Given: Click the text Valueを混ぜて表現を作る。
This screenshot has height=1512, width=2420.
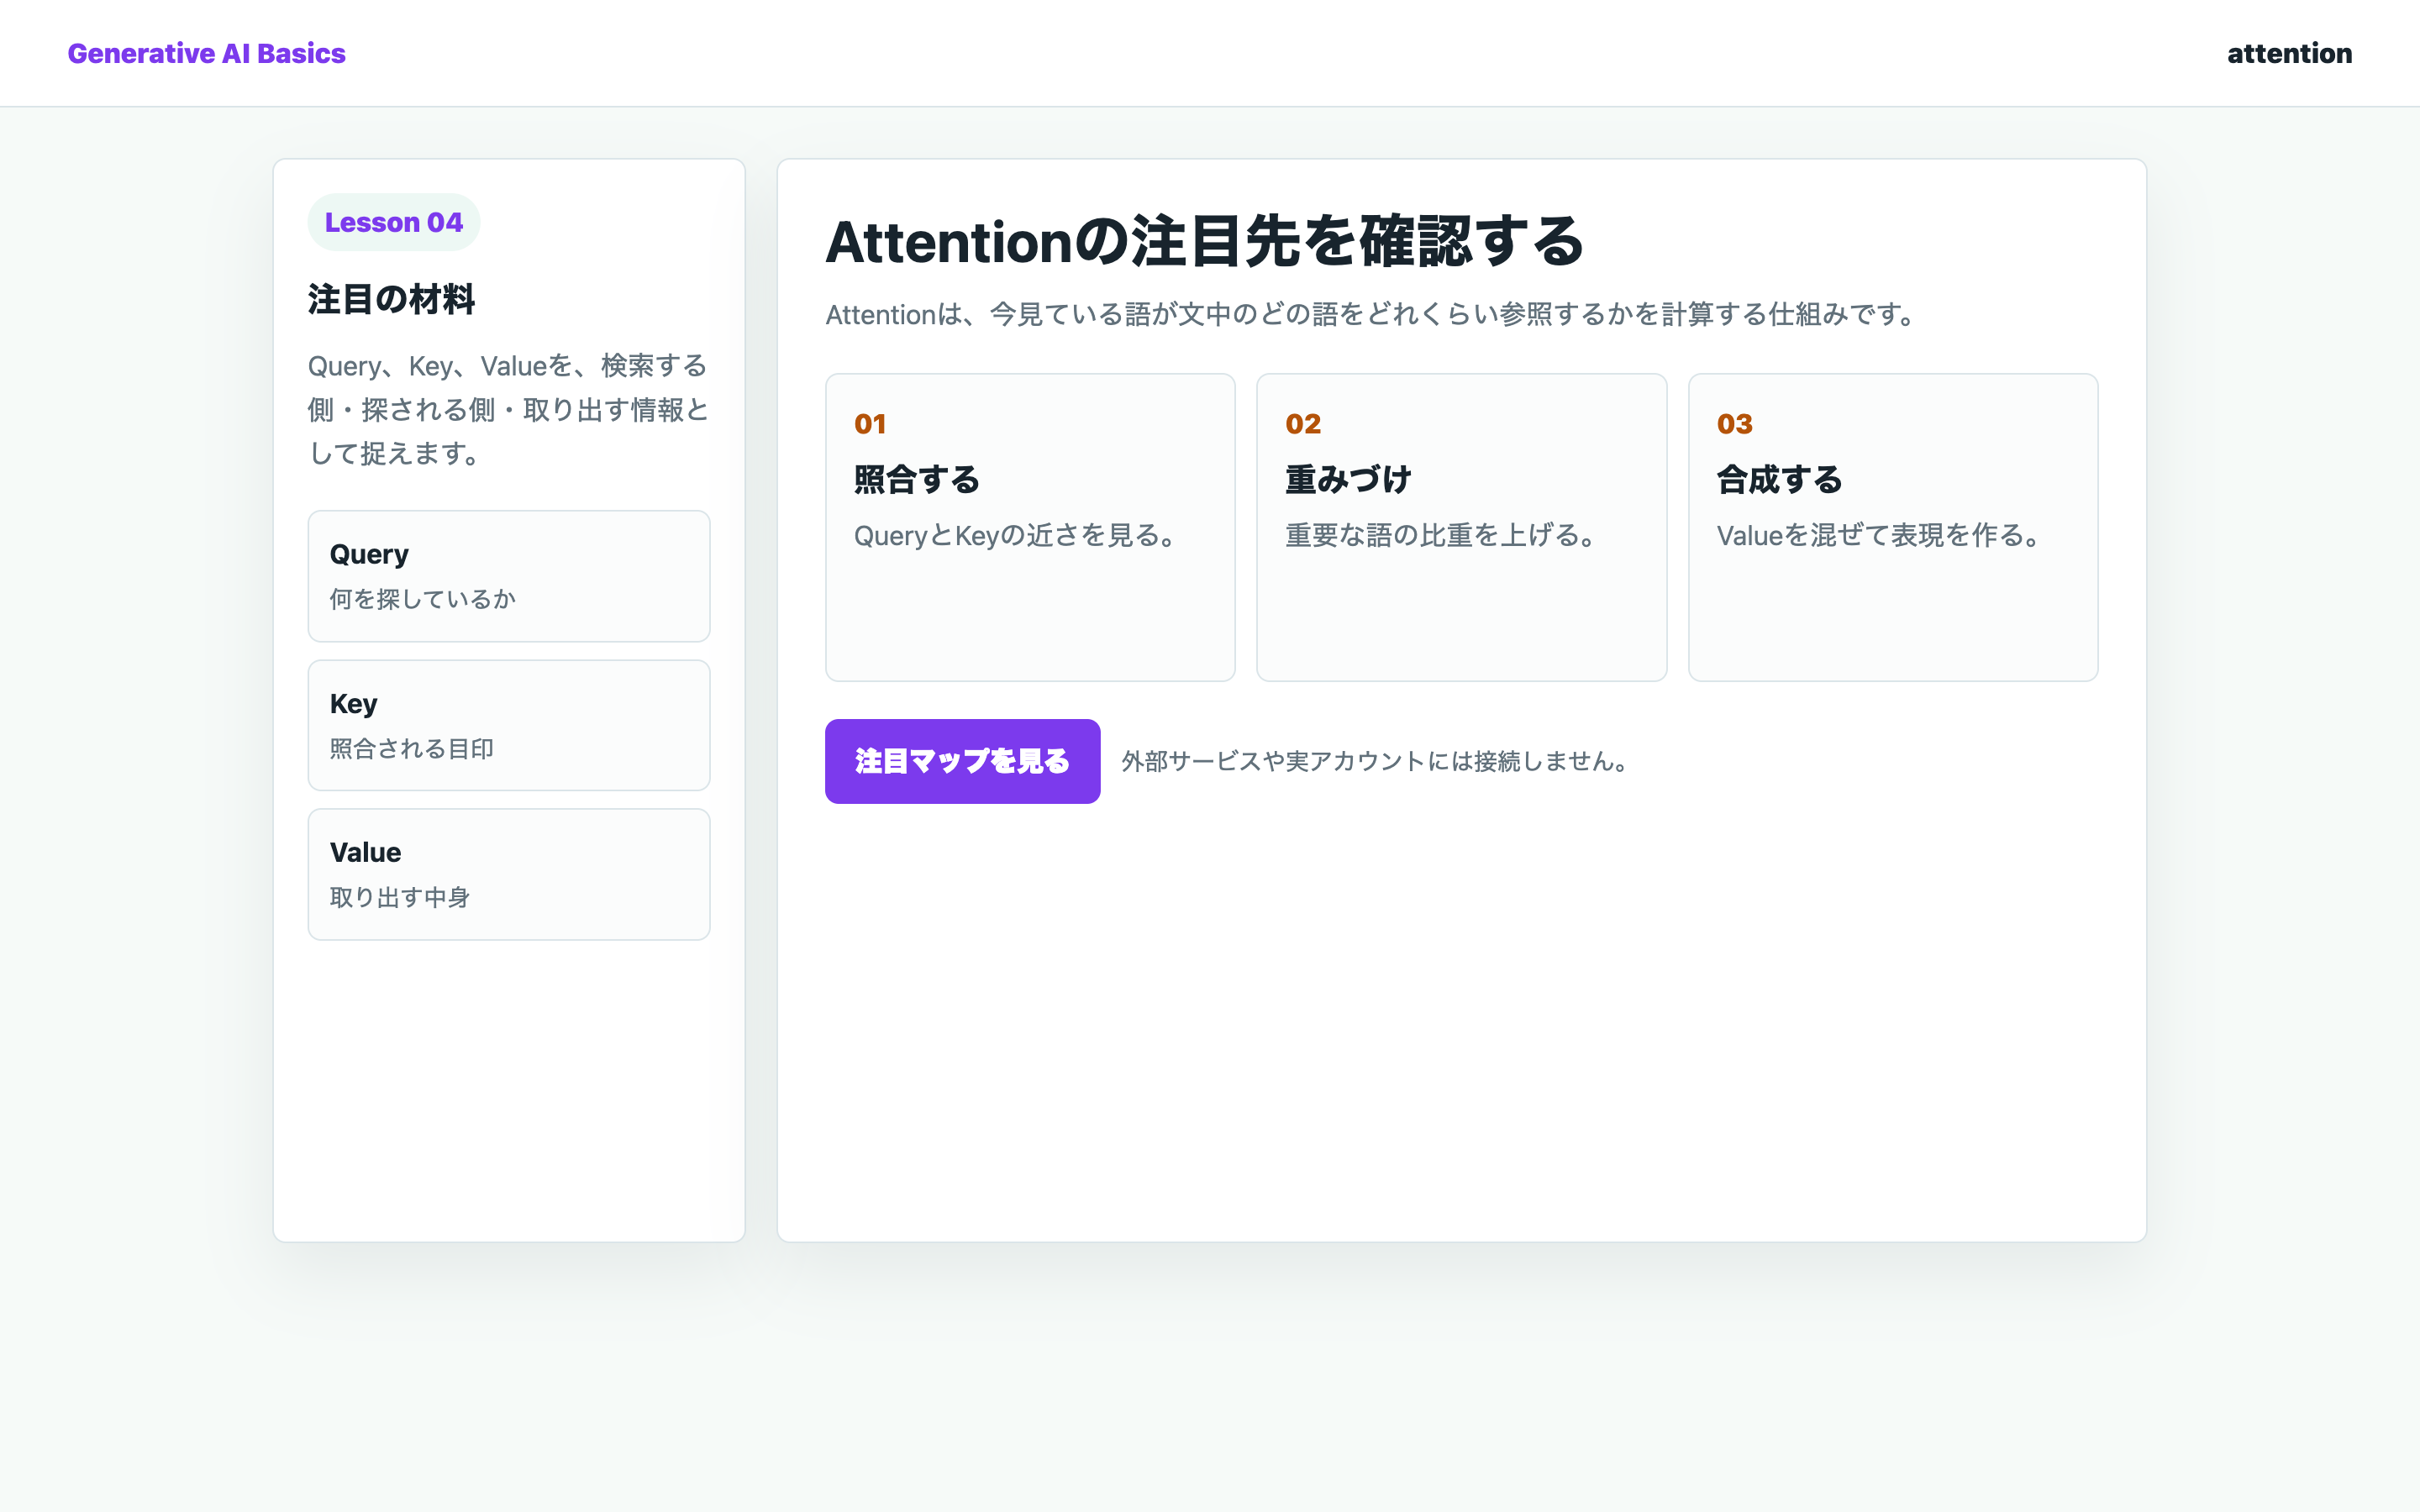Looking at the screenshot, I should point(1879,535).
